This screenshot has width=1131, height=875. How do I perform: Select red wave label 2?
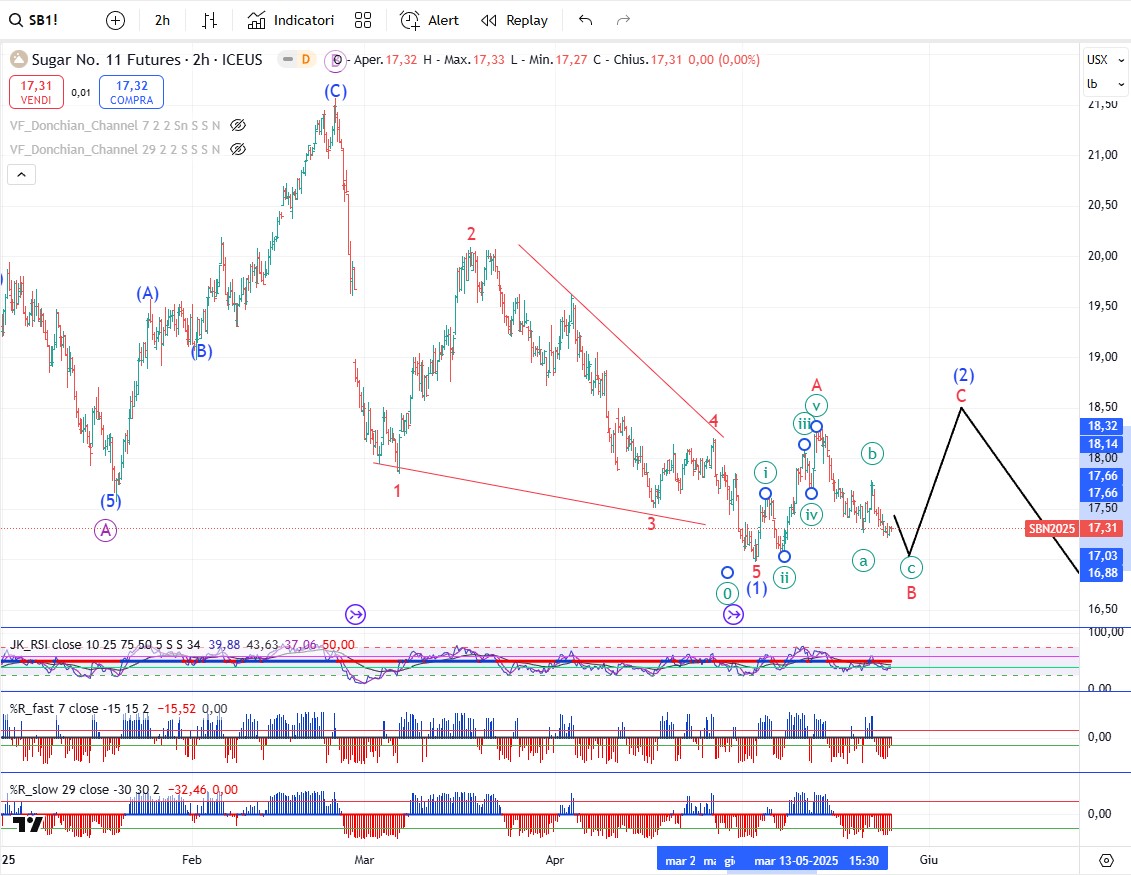tap(471, 234)
